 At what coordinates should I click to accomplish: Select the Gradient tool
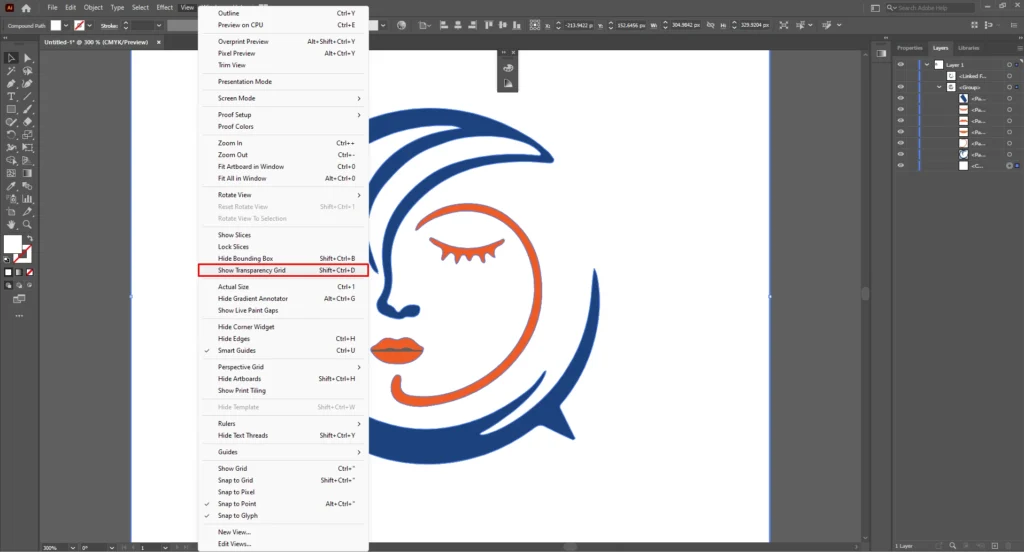point(27,173)
